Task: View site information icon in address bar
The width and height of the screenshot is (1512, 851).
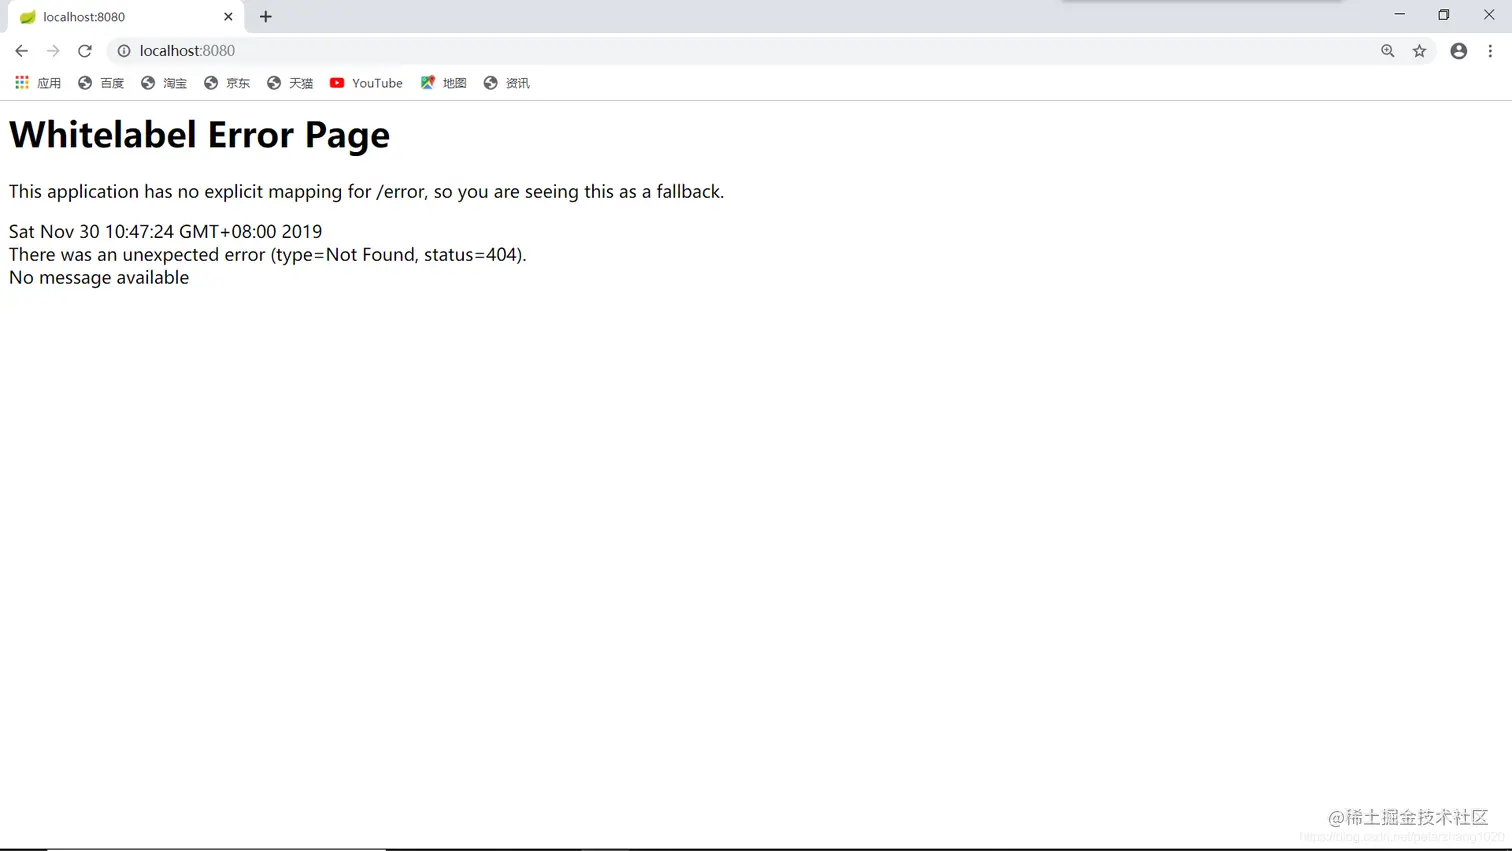Action: 124,51
